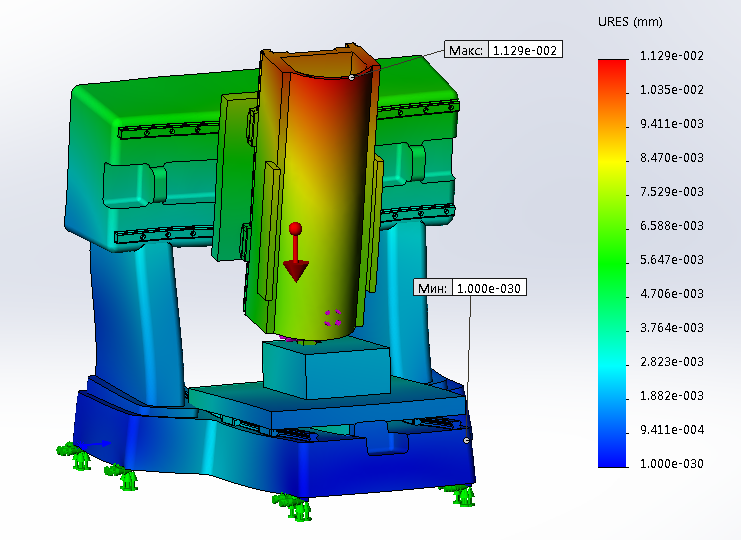Click the bottom legend value 1.000e-030
Screen dimensions: 741x540
coord(672,464)
